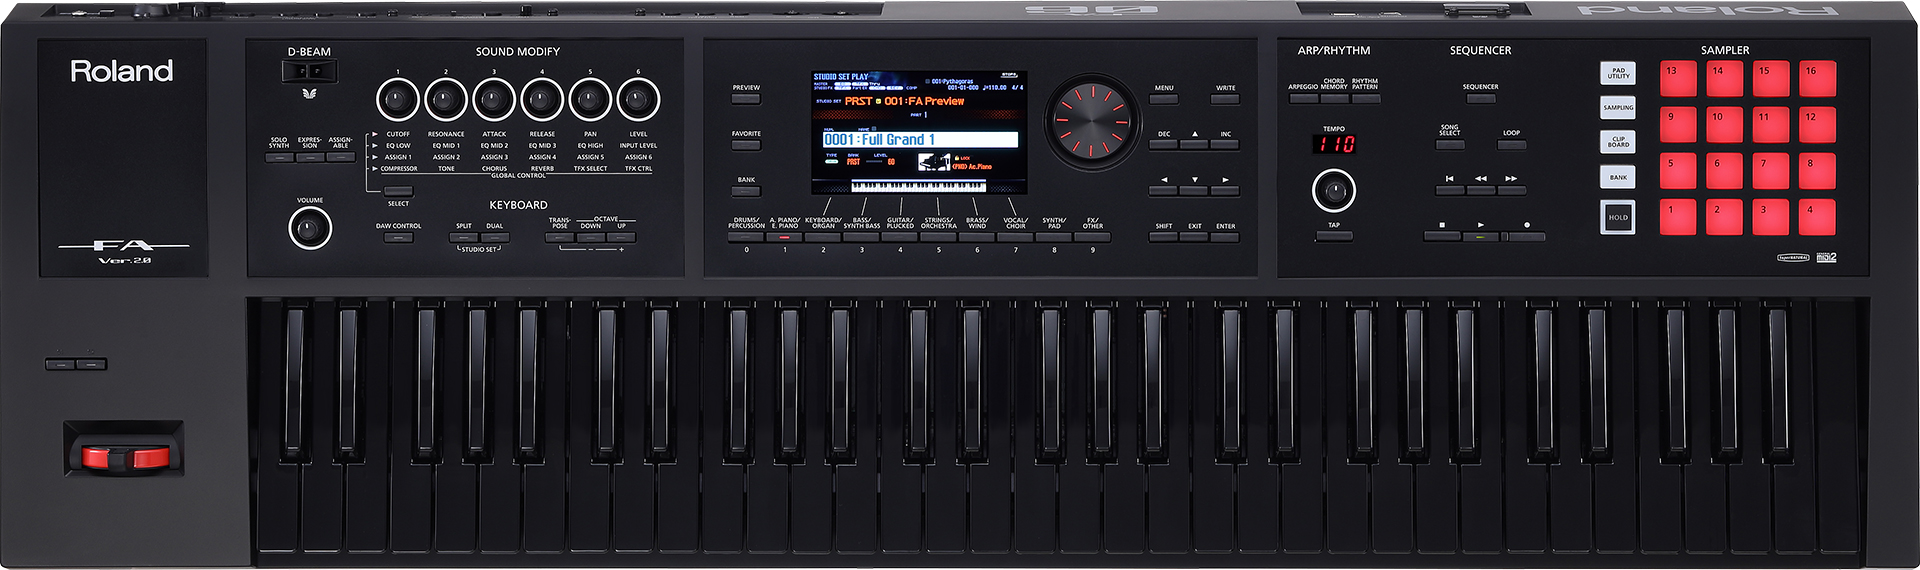Push the rewind button
Viewport: 1920px width, 570px height.
tap(1480, 190)
